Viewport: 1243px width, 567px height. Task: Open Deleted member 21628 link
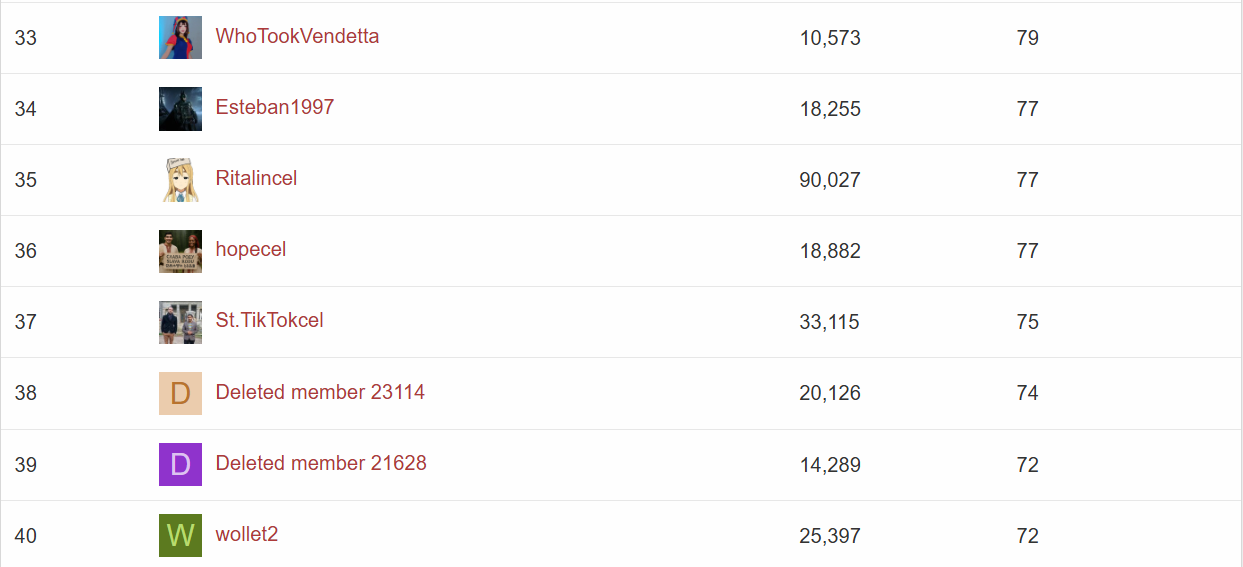[x=321, y=463]
